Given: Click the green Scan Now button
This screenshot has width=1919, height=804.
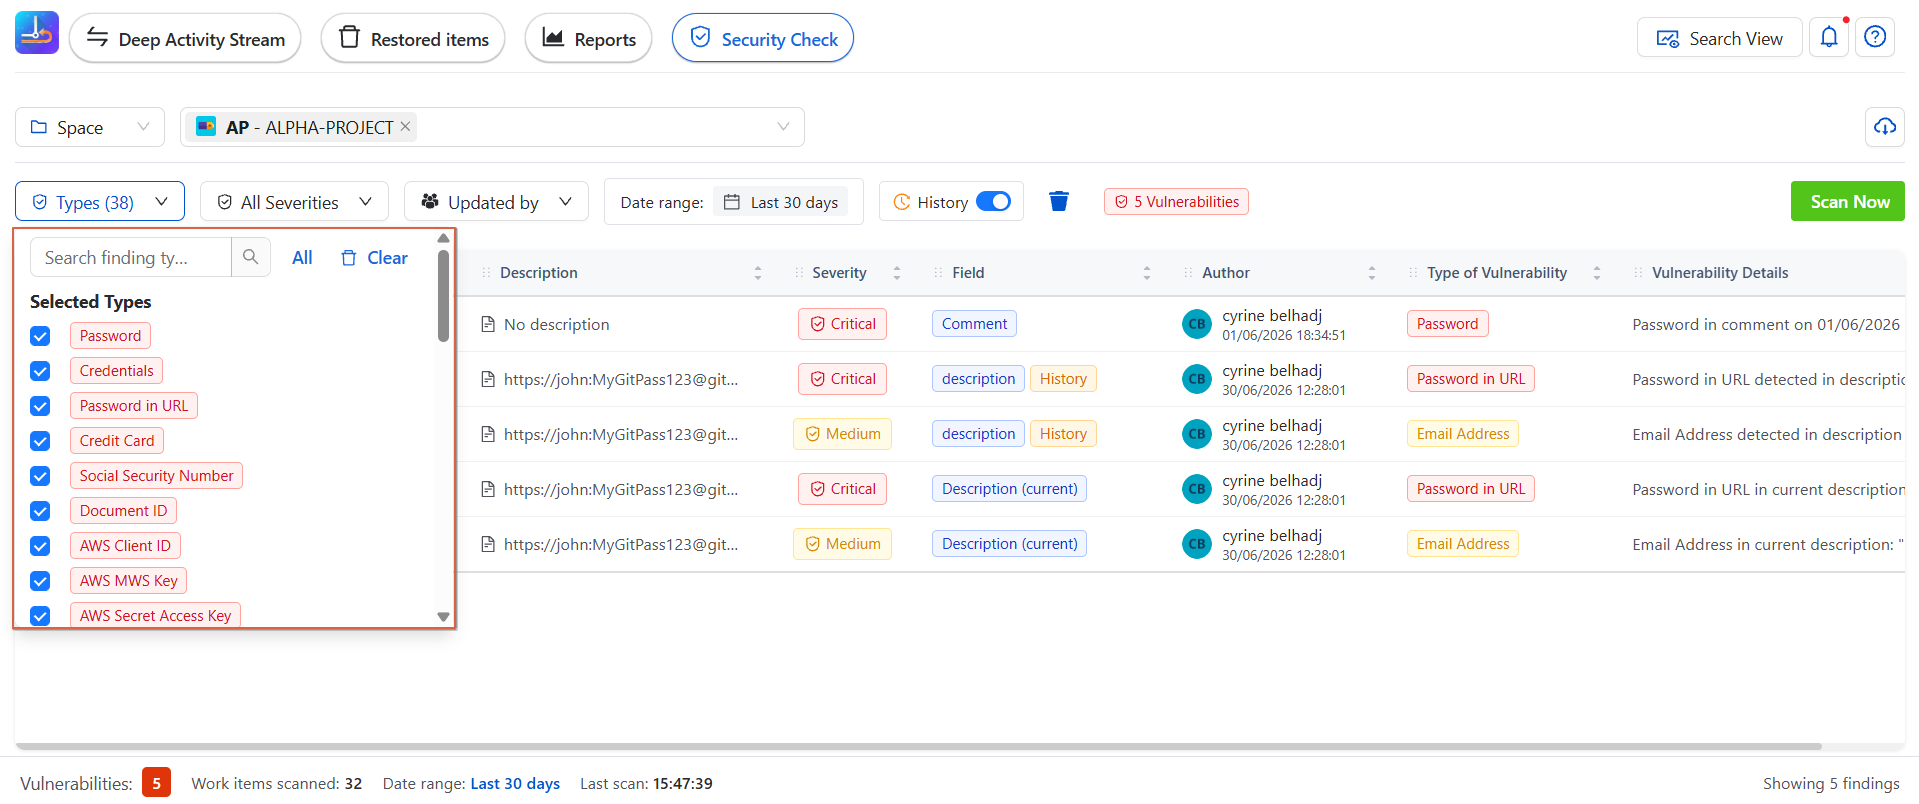Looking at the screenshot, I should [1848, 201].
